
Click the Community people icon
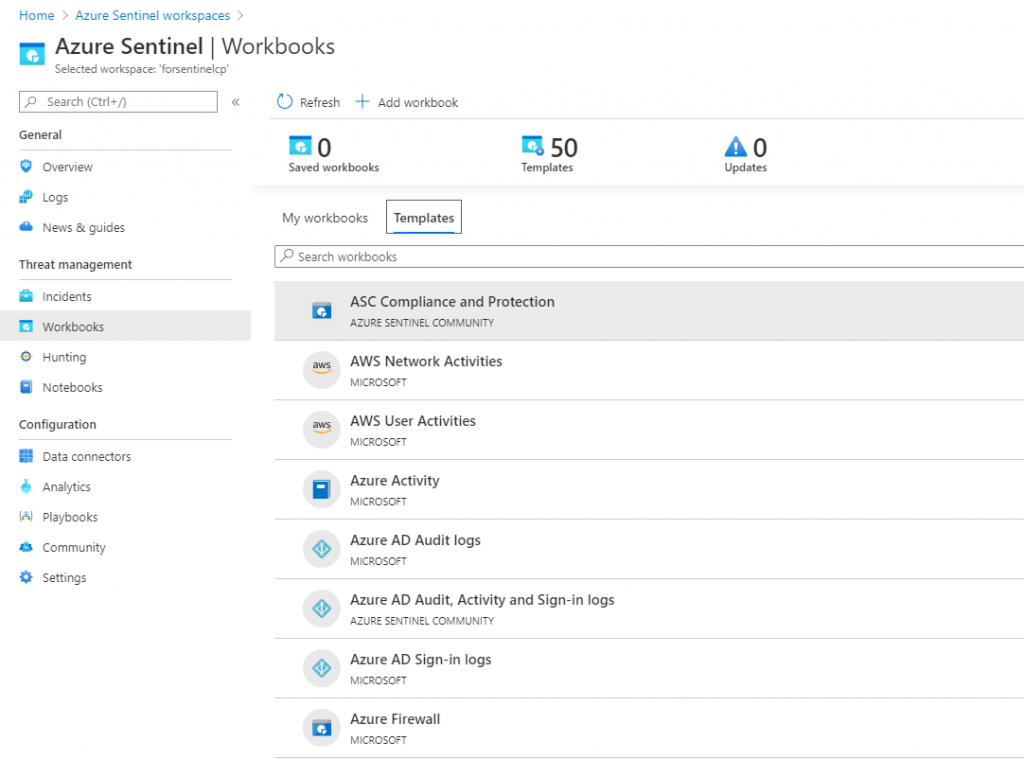(x=26, y=547)
